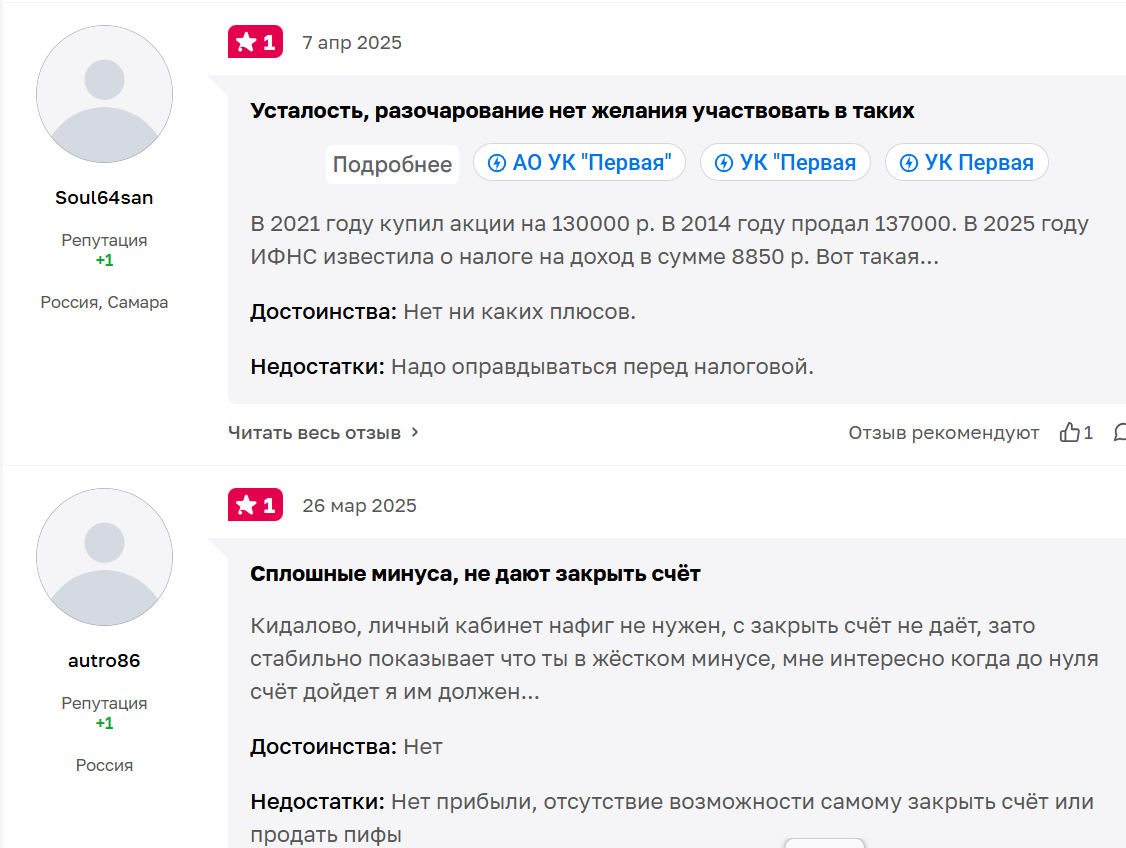Open autro86's profile by clicking username
1126x848 pixels.
pos(104,659)
